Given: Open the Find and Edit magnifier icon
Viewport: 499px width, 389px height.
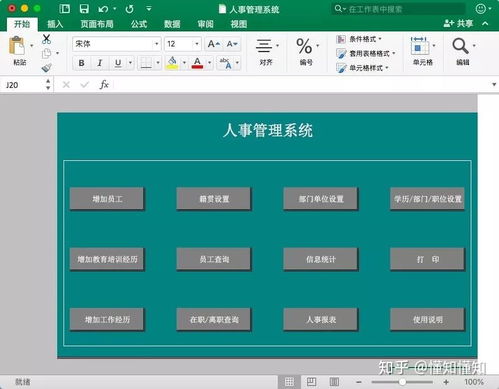Looking at the screenshot, I should pyautogui.click(x=460, y=46).
